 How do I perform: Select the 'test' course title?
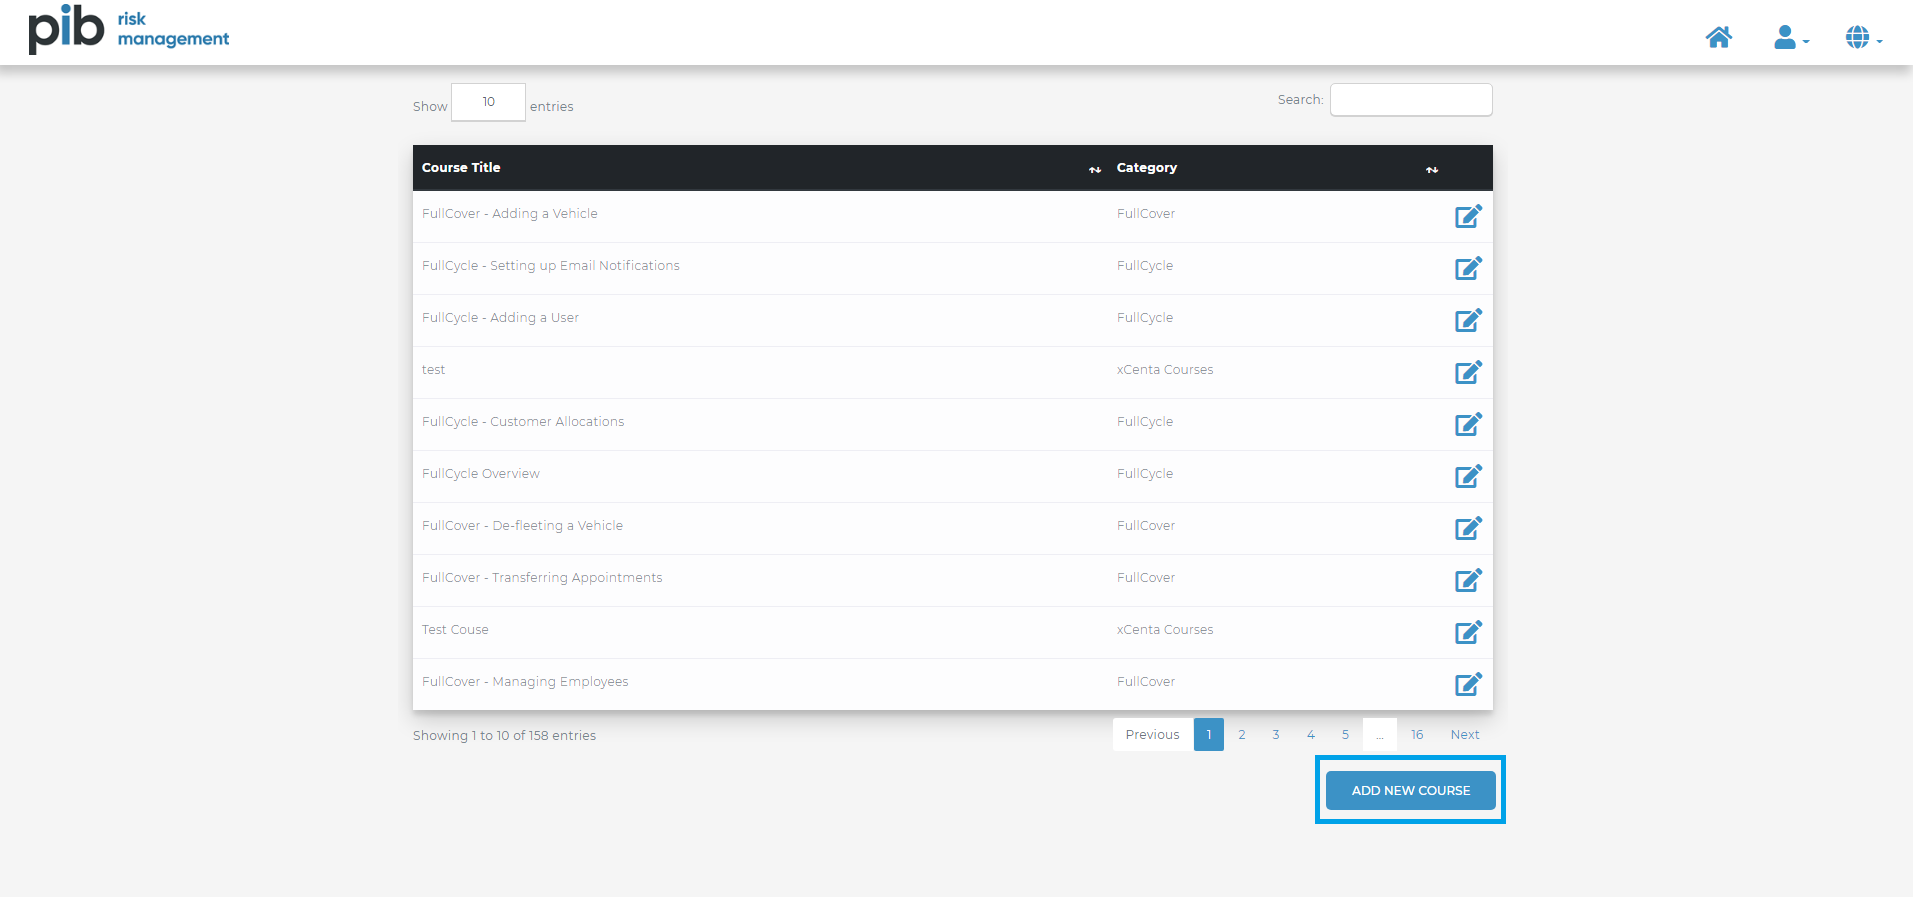[x=433, y=369]
